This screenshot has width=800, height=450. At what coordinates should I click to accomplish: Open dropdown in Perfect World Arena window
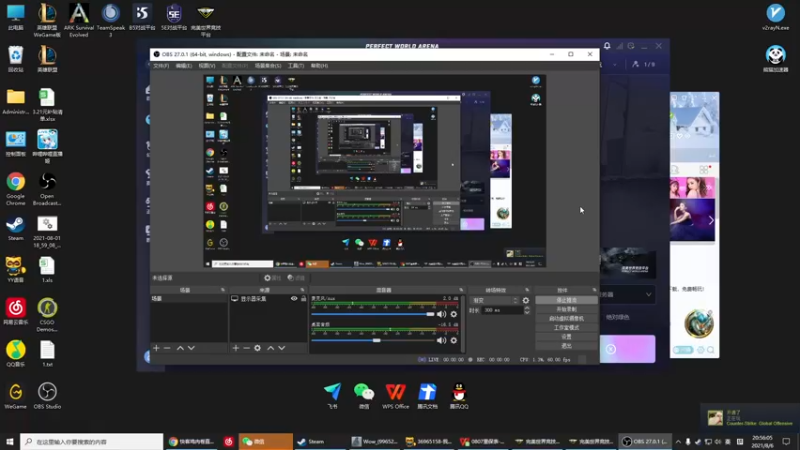[x=648, y=294]
